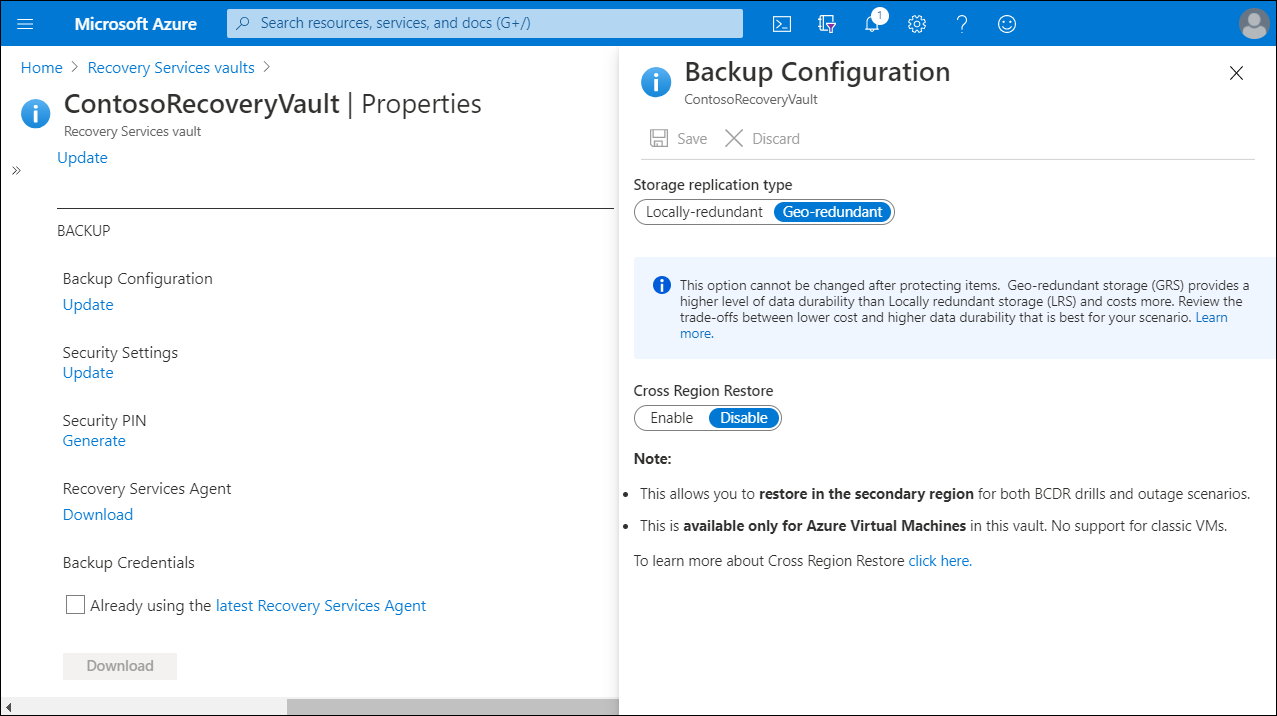Click the Recovery Services vault subtitle
1277x716 pixels.
click(133, 131)
